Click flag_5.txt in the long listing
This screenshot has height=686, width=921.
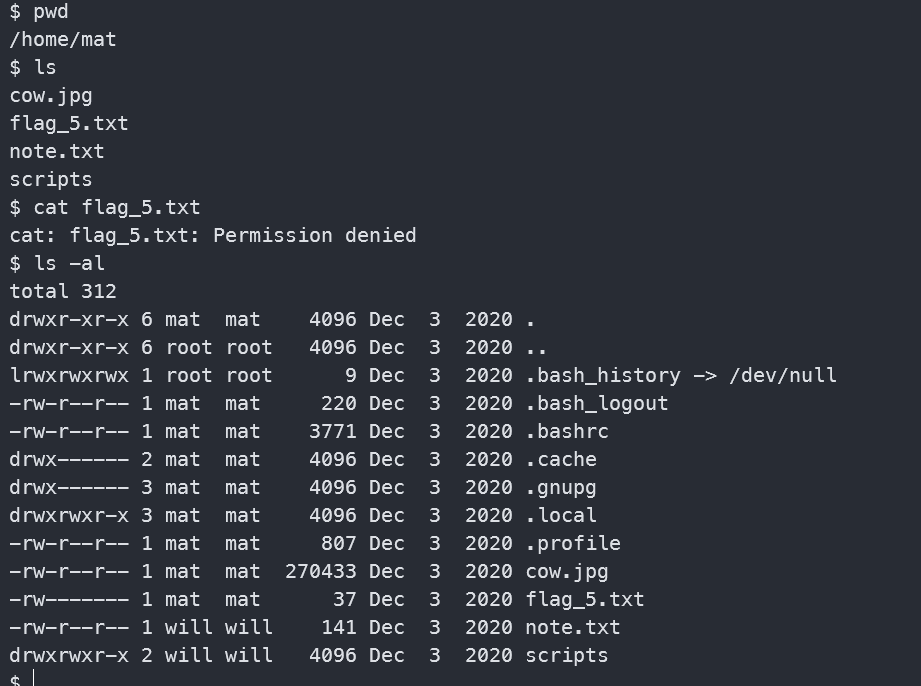click(585, 600)
